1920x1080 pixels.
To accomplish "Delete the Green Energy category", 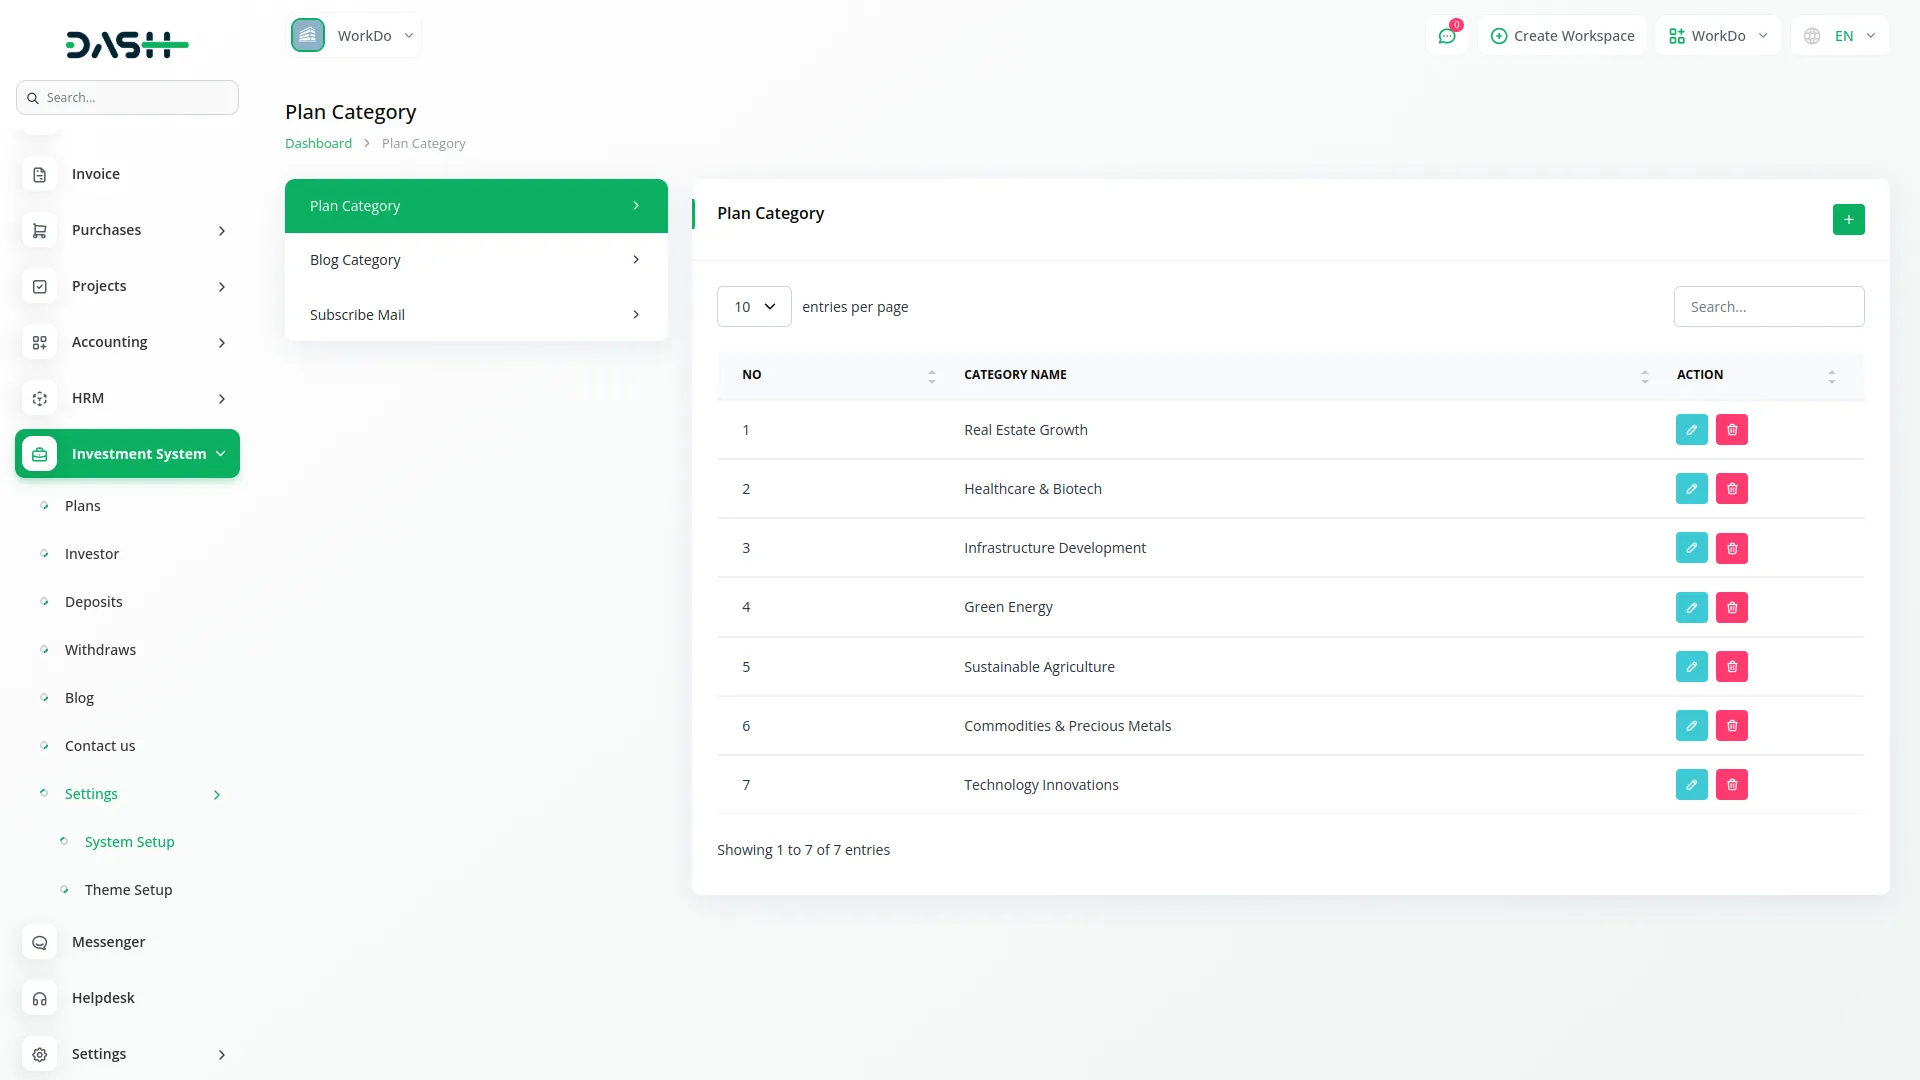I will 1731,607.
